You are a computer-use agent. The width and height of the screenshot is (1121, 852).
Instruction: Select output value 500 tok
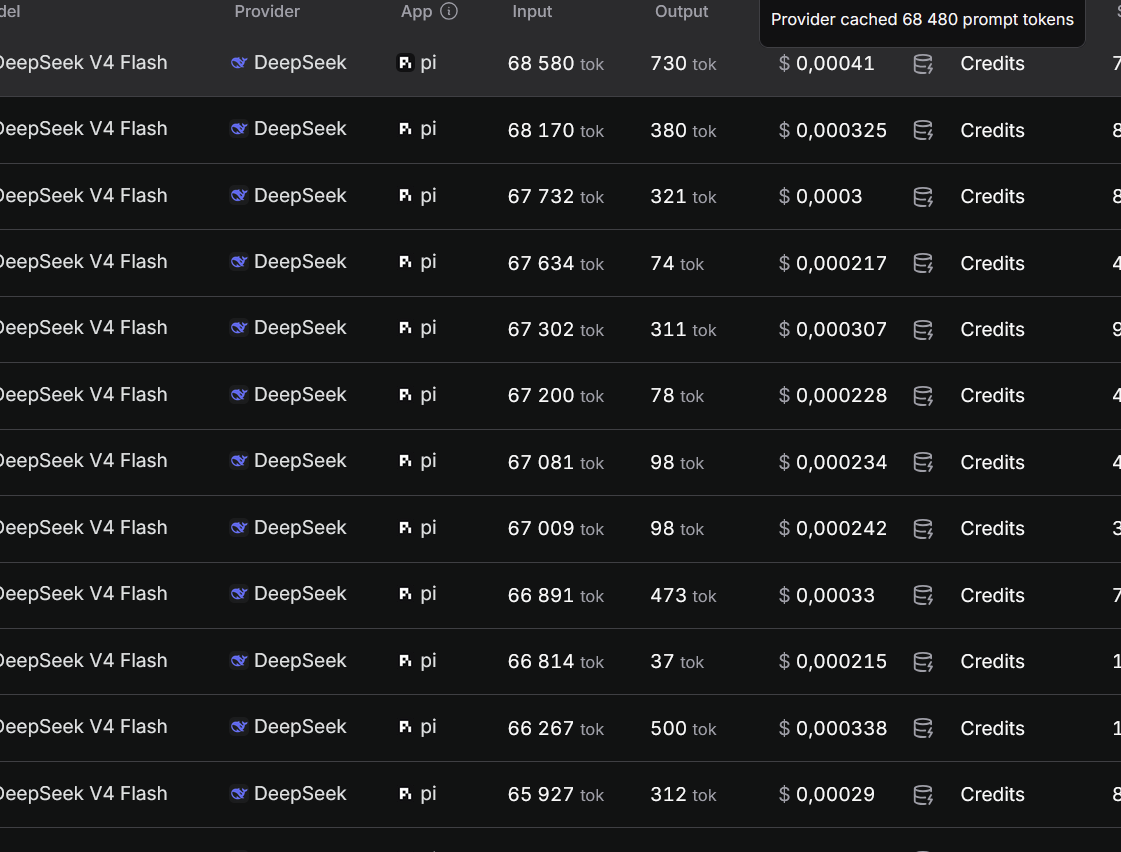tap(683, 728)
